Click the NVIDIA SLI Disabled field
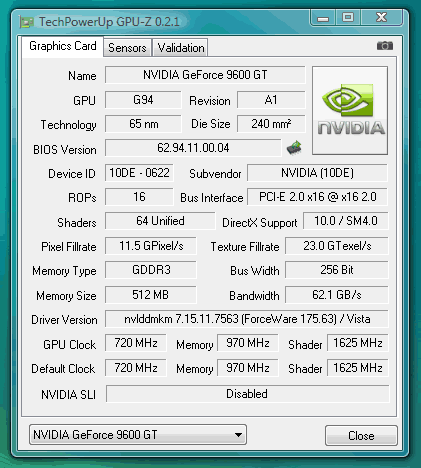The image size is (421, 468). [247, 394]
